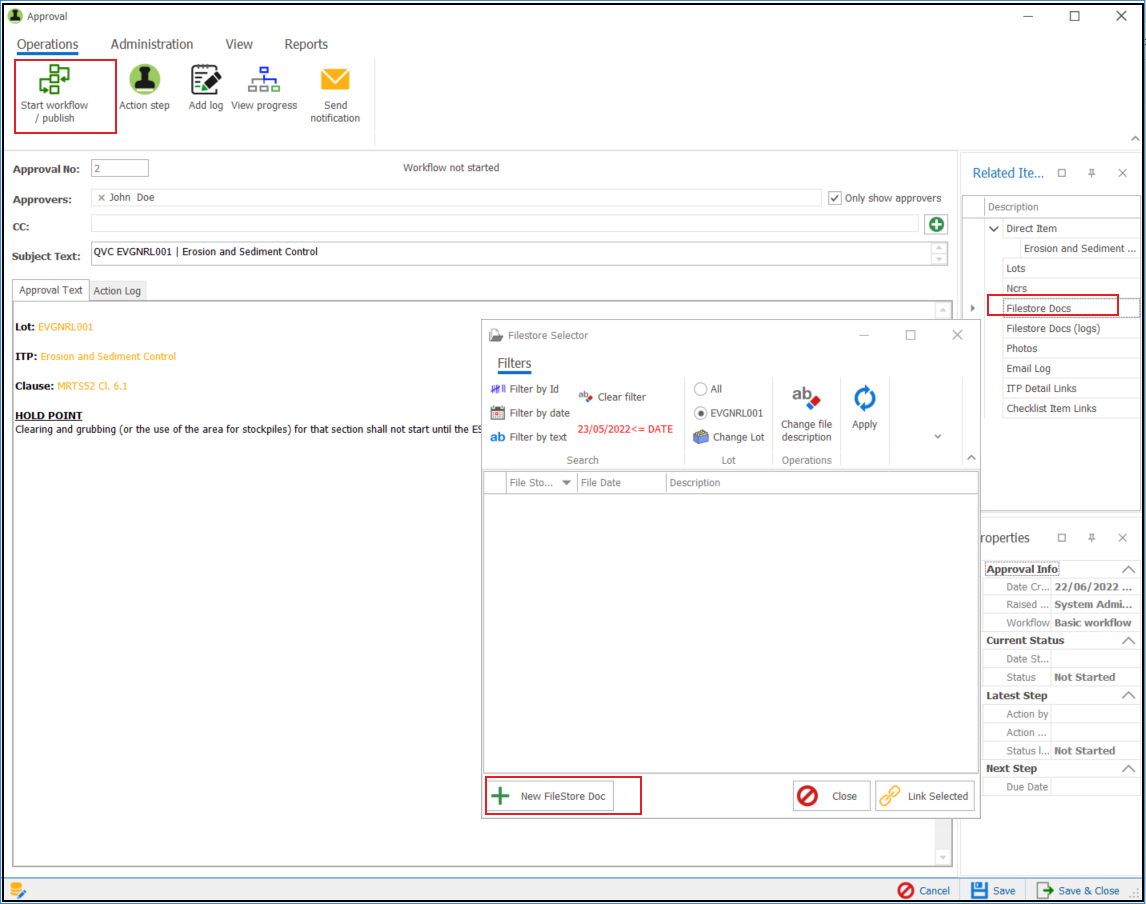1146x904 pixels.
Task: Collapse the Direct Item tree node
Action: click(994, 229)
